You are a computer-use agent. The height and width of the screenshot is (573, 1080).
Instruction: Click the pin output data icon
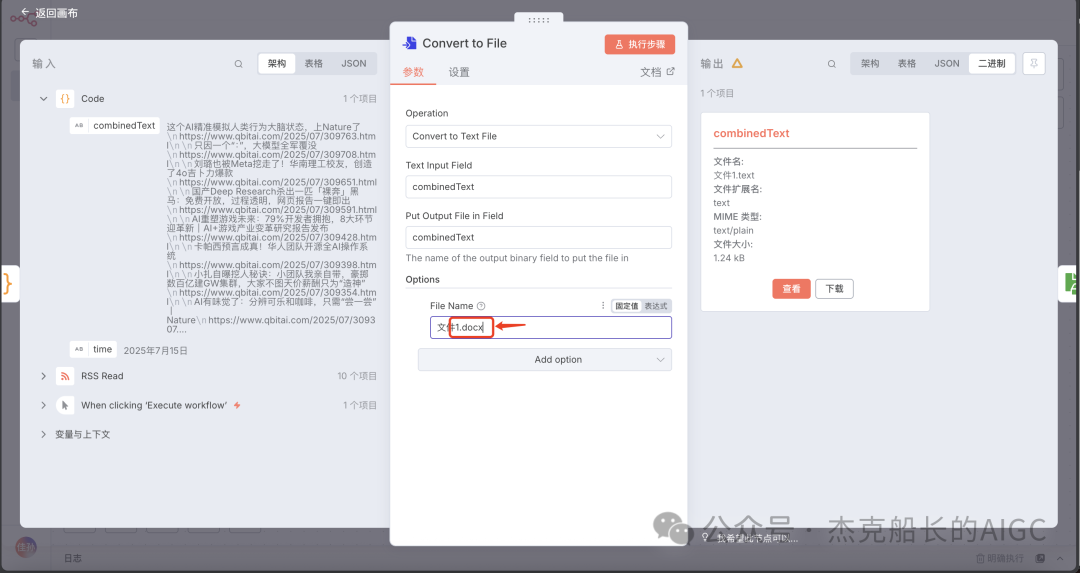(x=1034, y=63)
